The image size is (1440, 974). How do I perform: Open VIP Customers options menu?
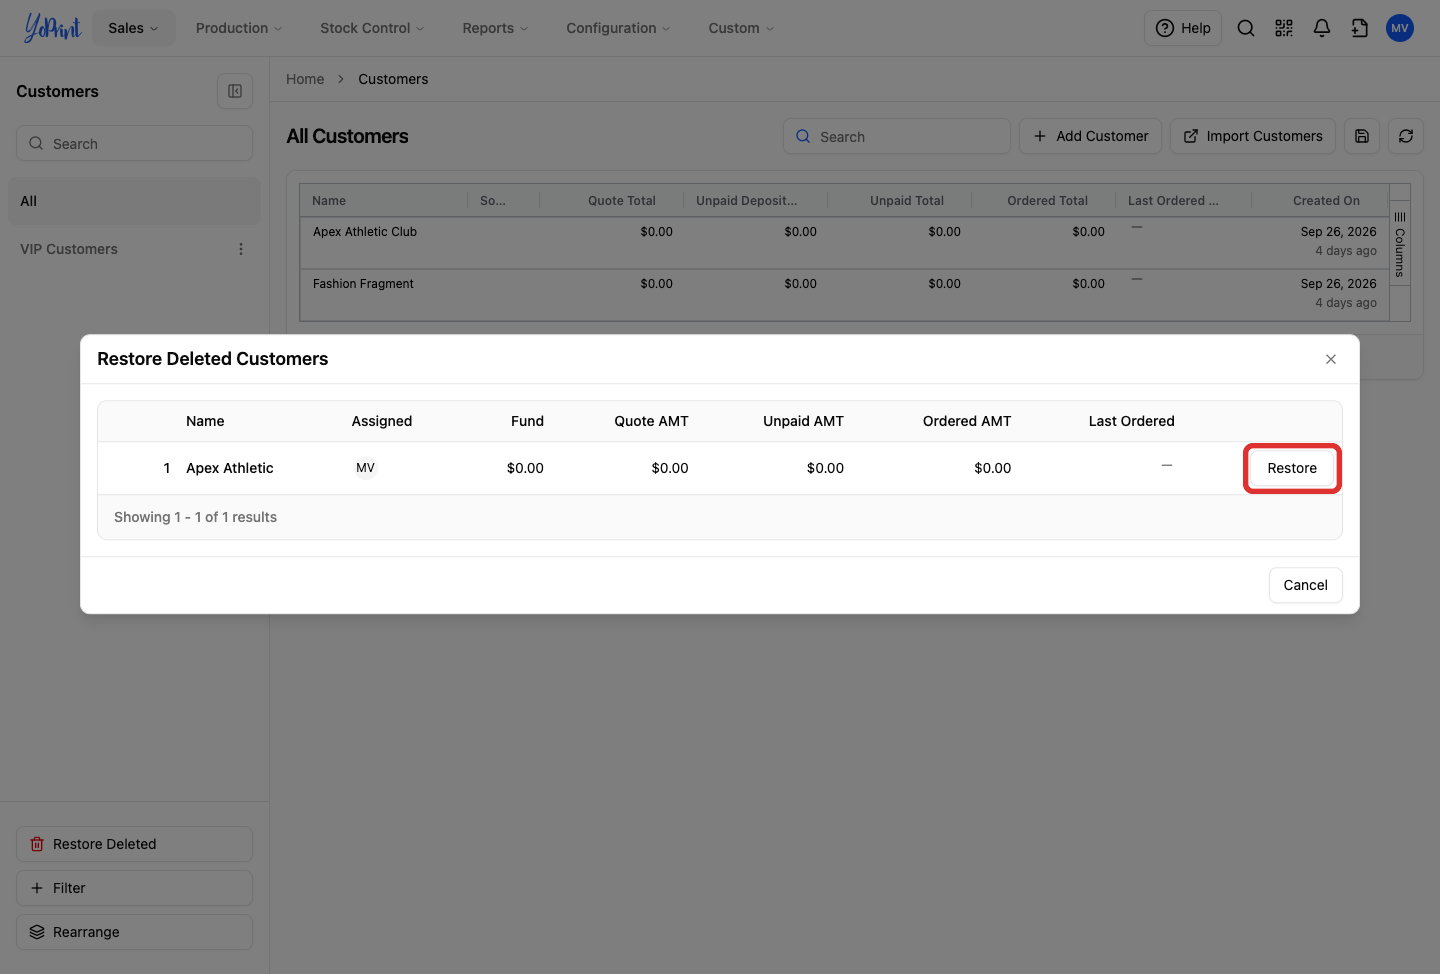point(241,249)
